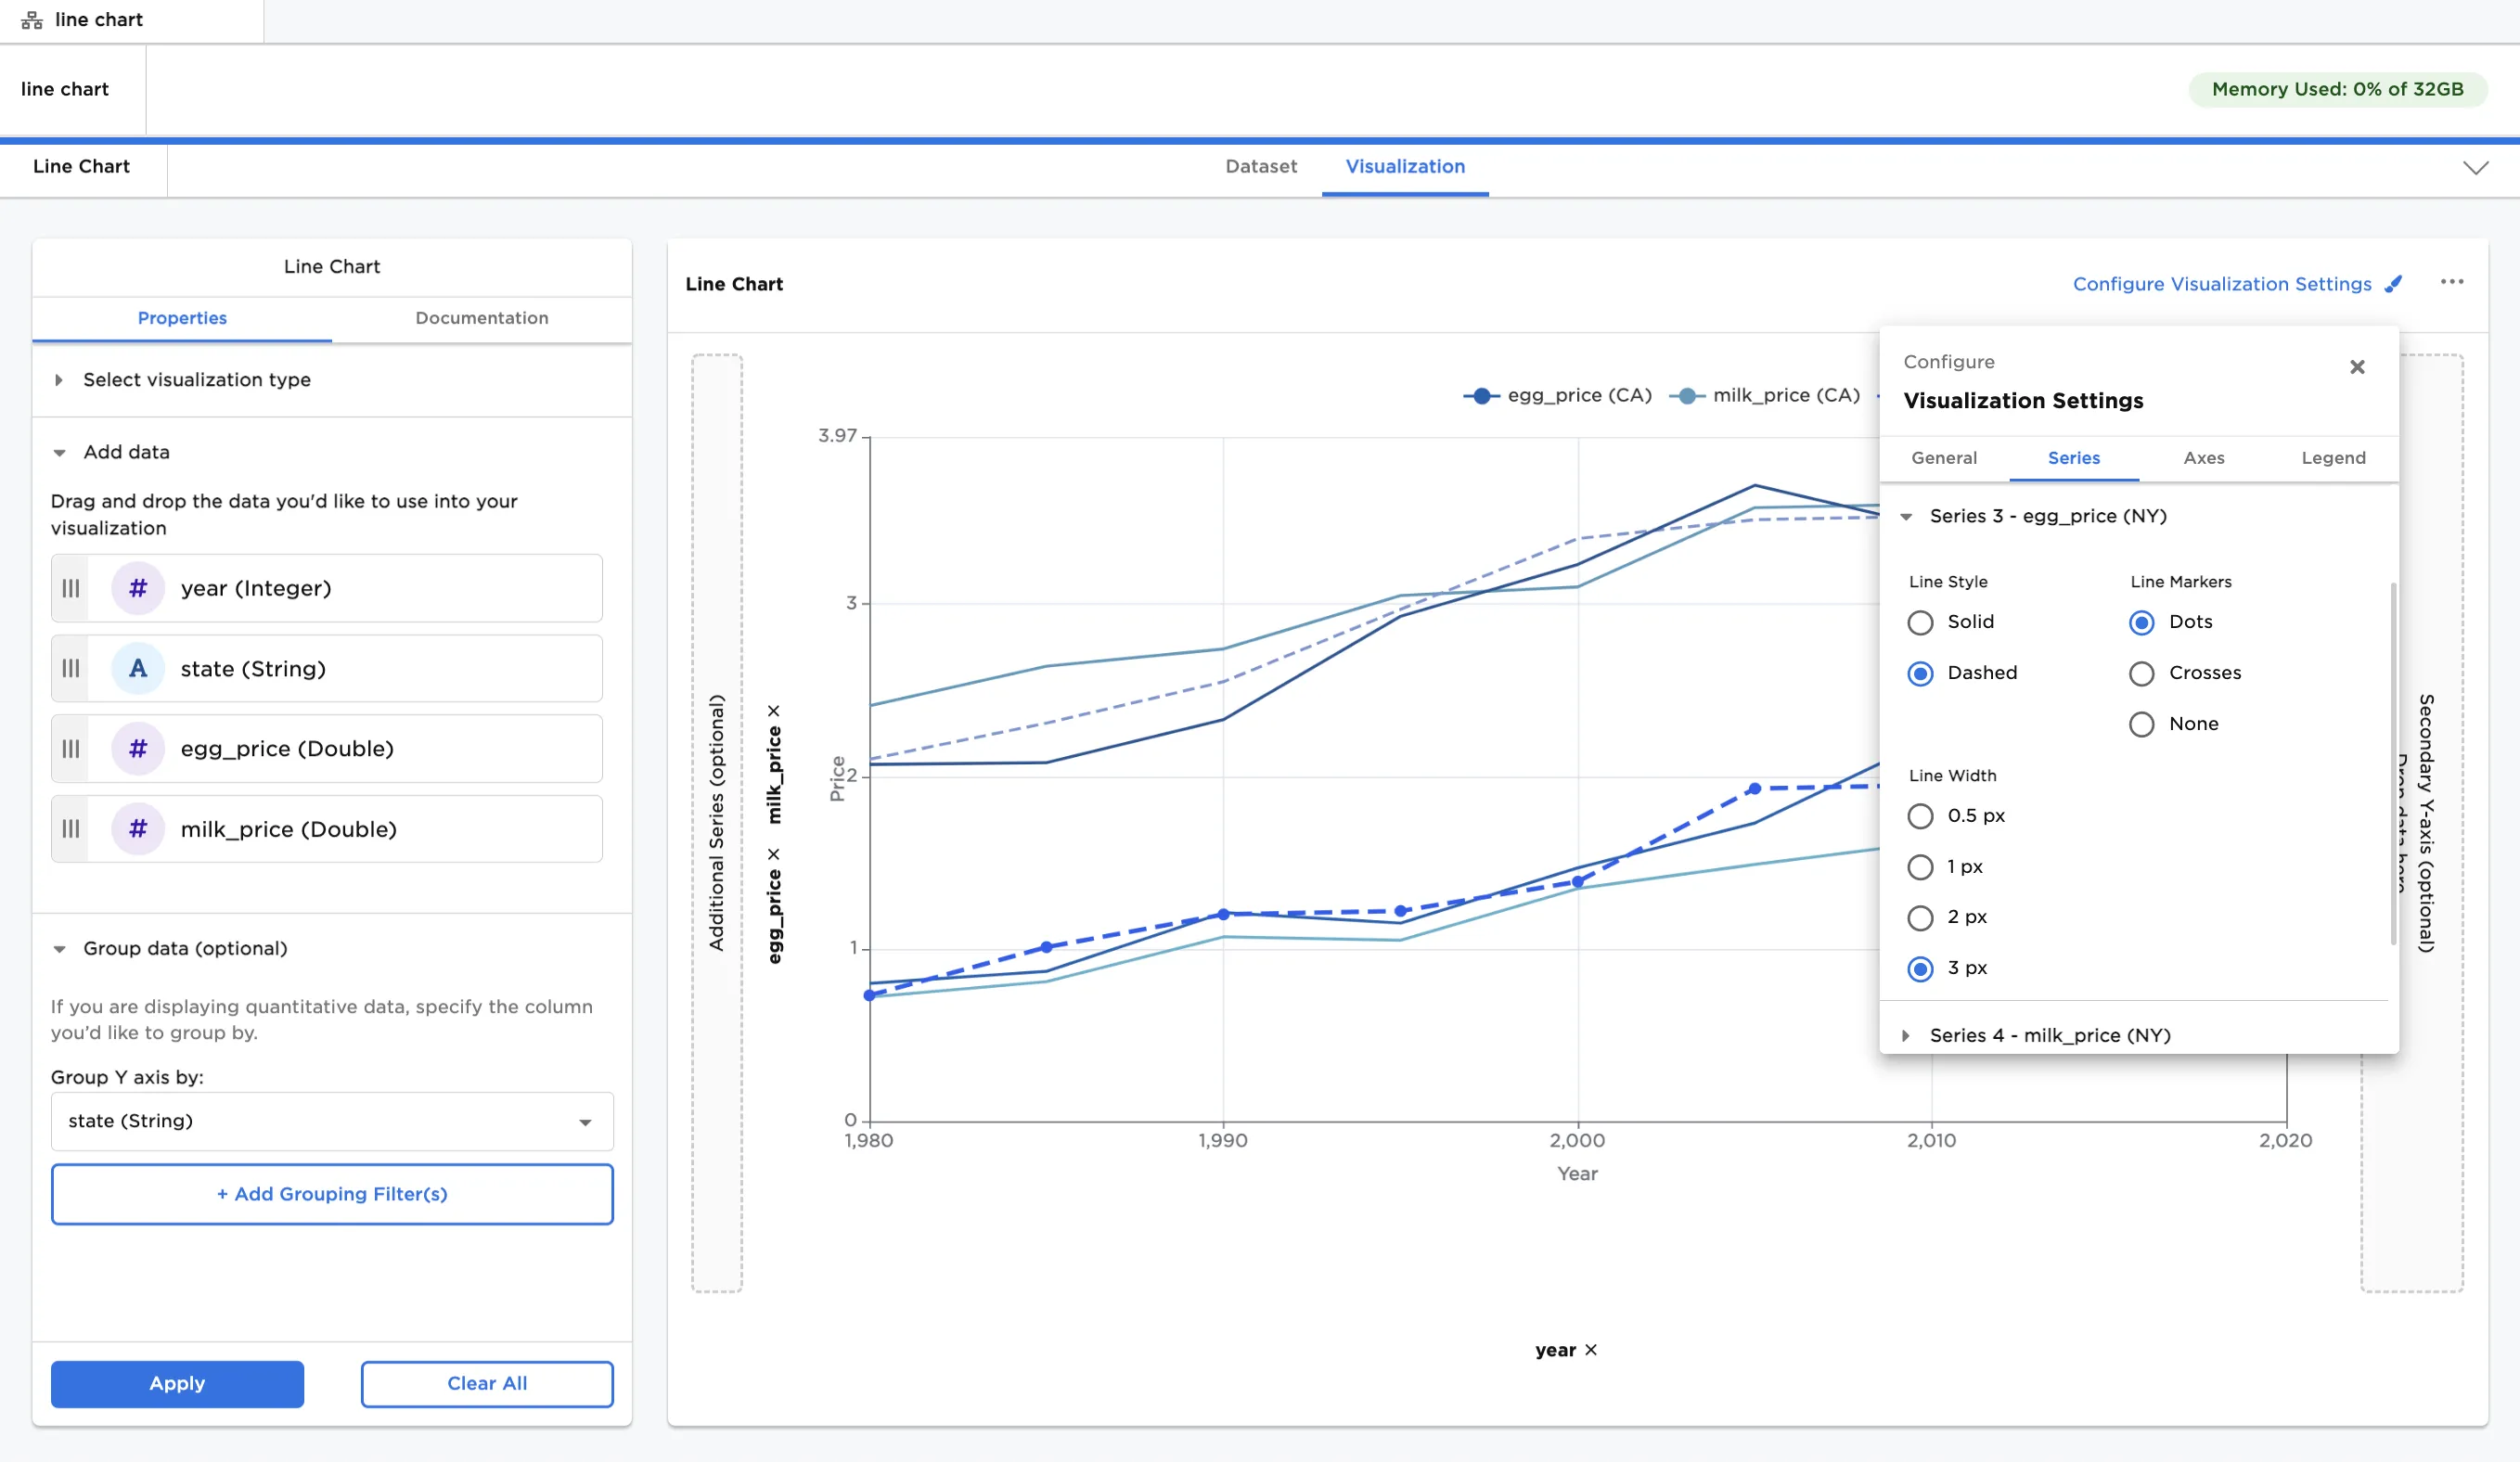Image resolution: width=2520 pixels, height=1462 pixels.
Task: Click the year integer type icon
Action: (x=138, y=588)
